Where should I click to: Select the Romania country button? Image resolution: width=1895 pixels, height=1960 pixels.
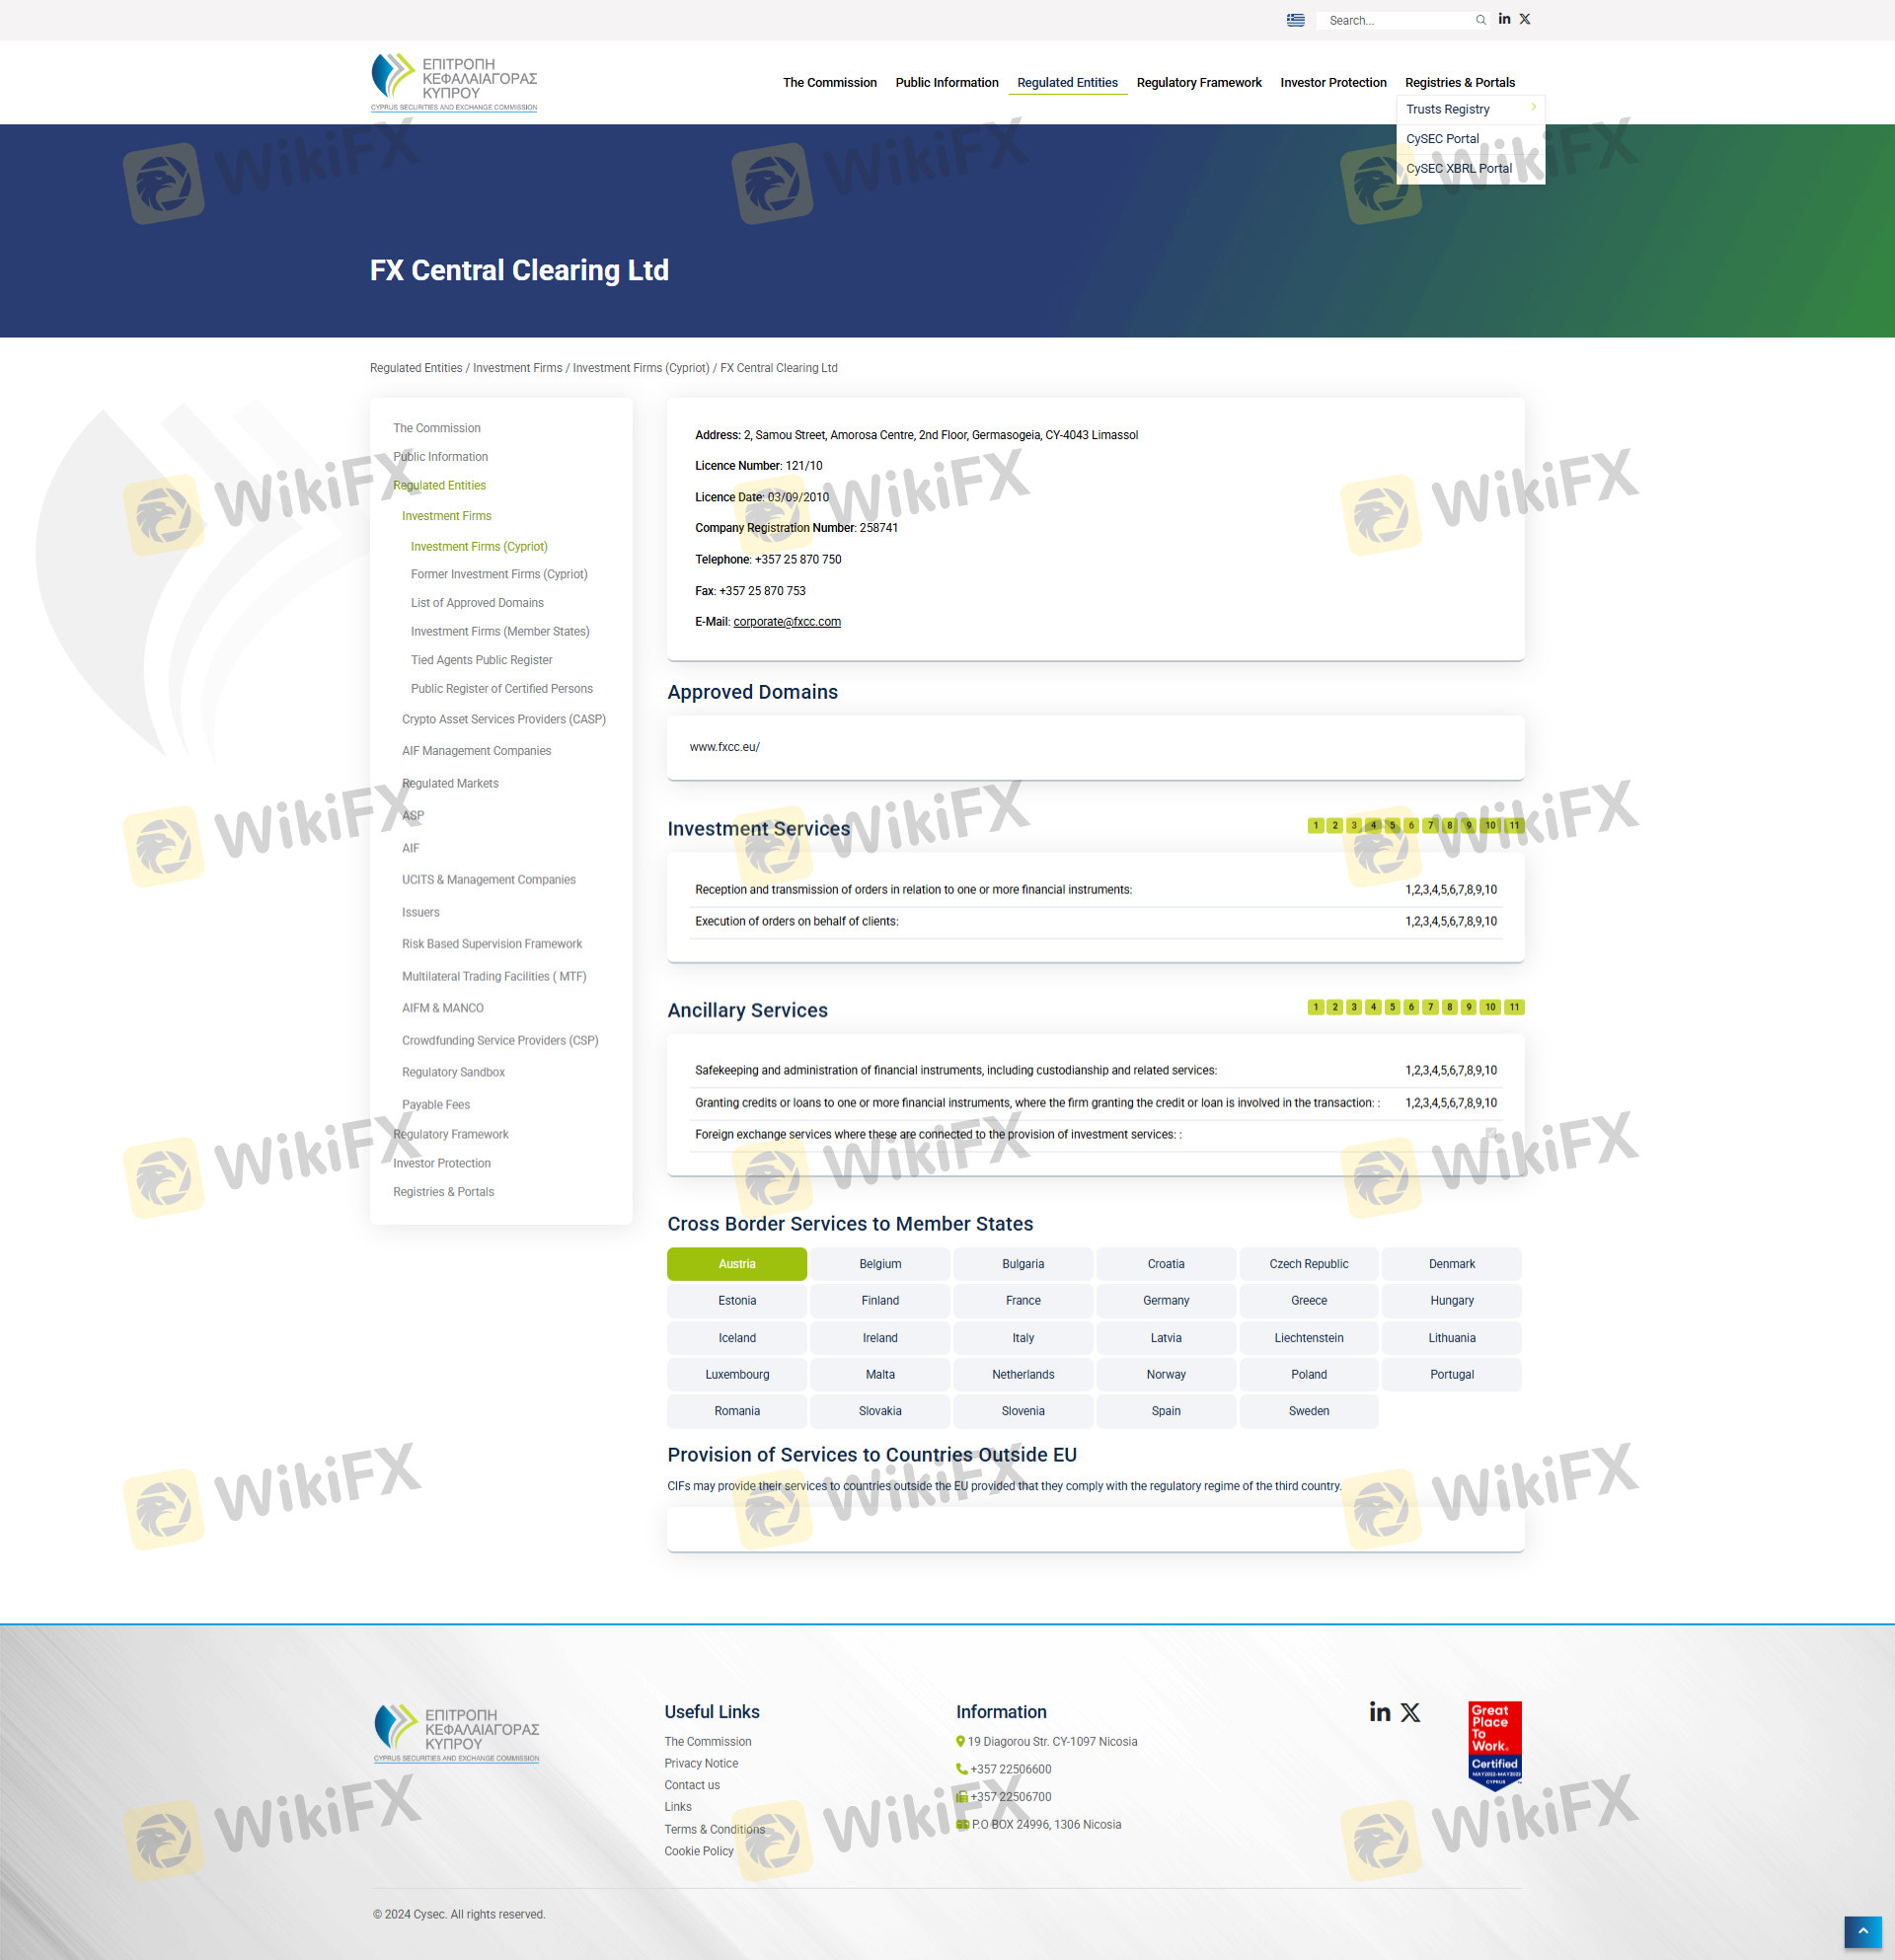[737, 1411]
